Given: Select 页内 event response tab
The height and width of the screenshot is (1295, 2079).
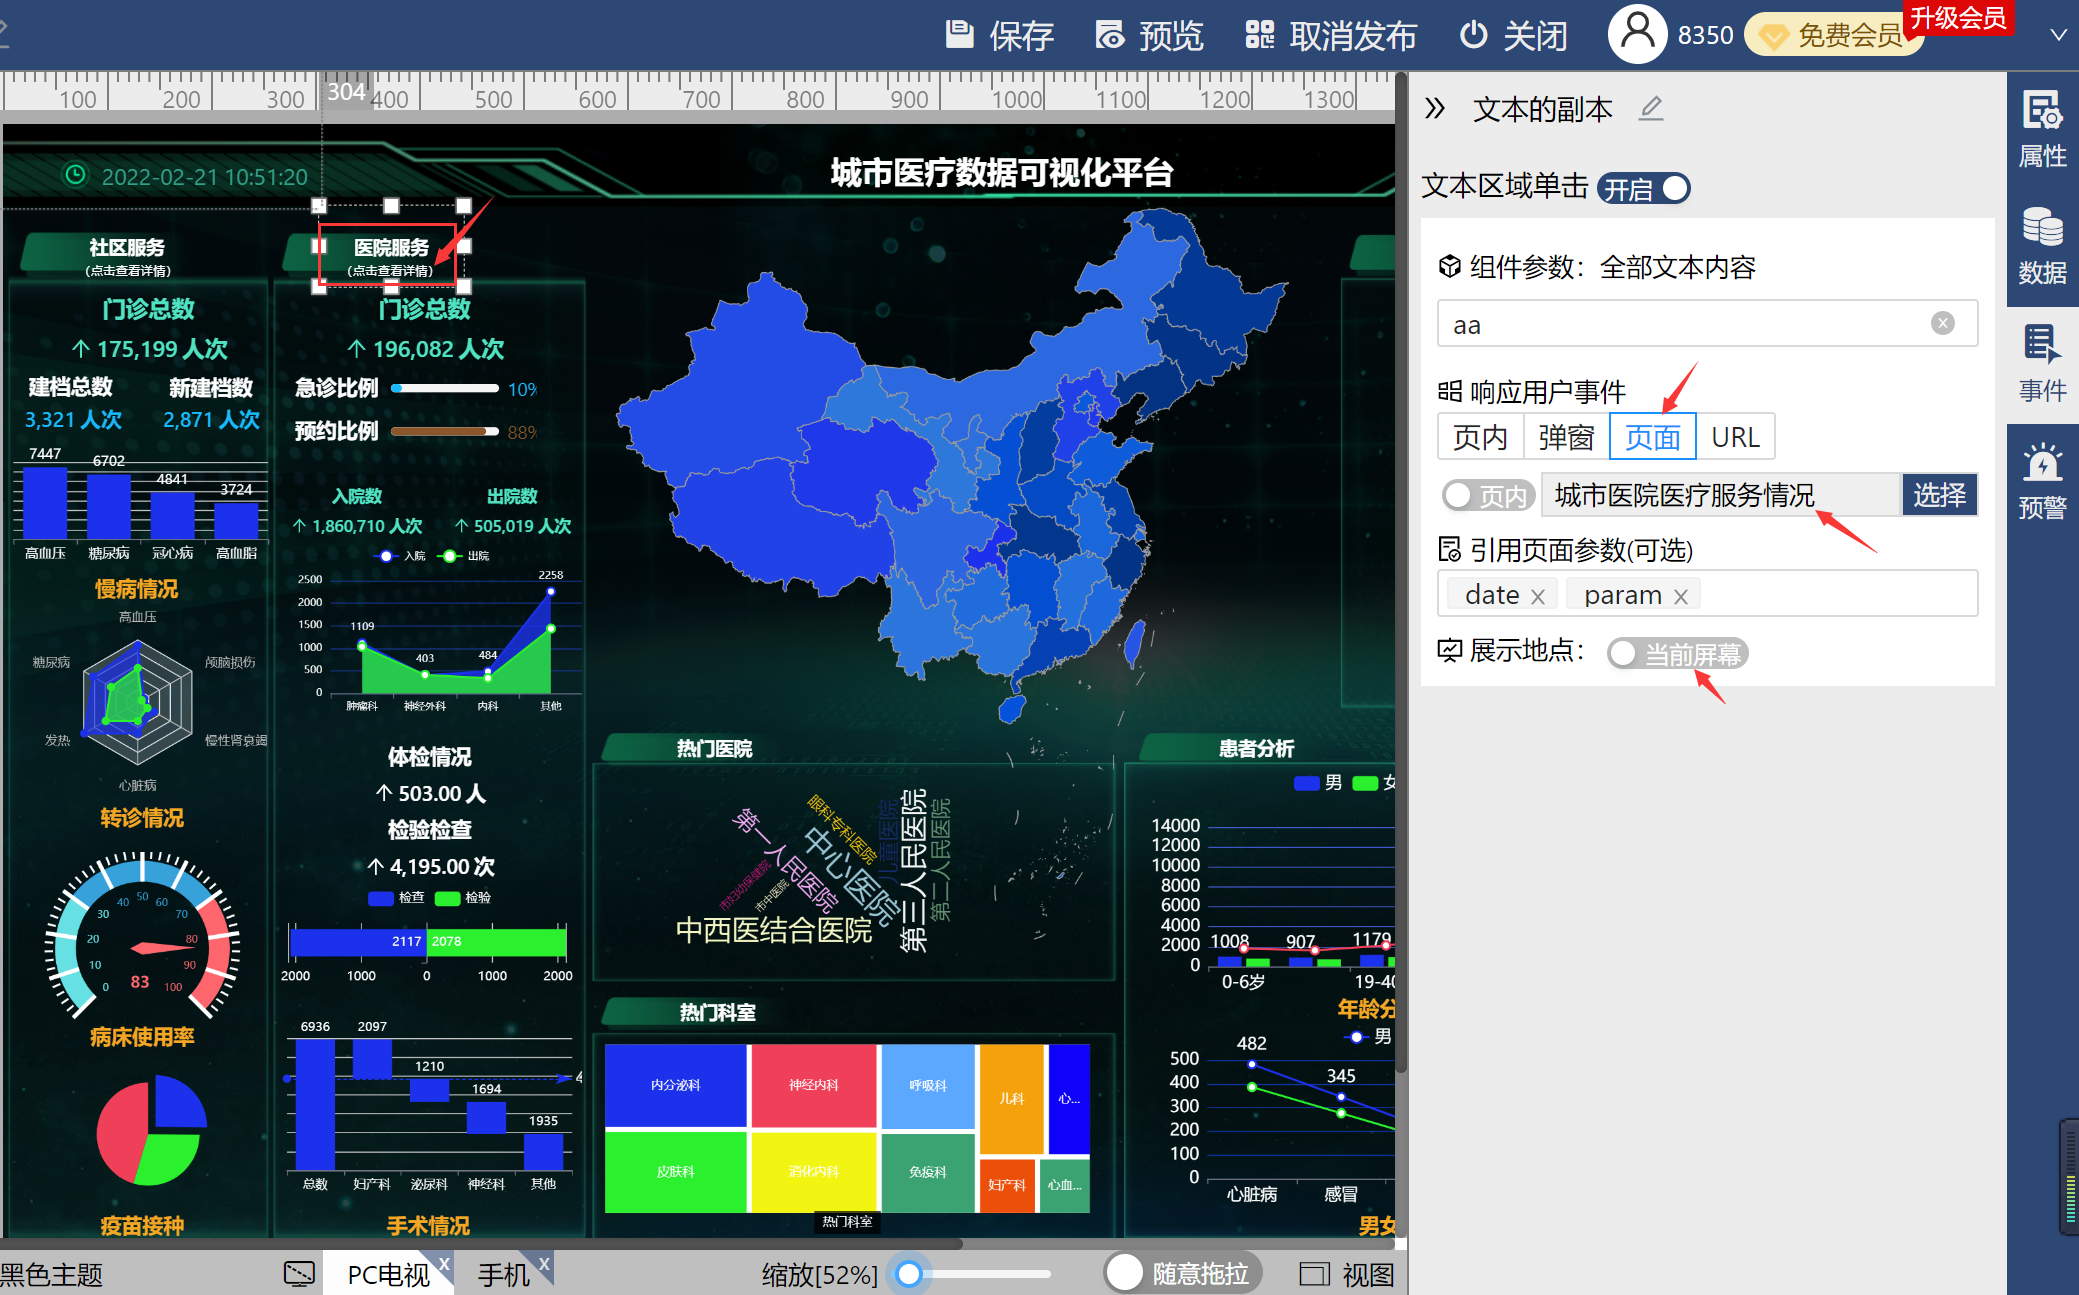Looking at the screenshot, I should pos(1480,437).
